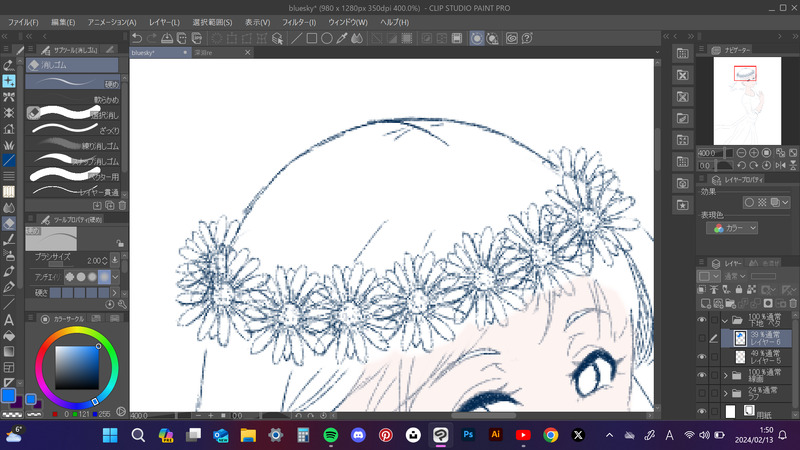Open Spotify from the taskbar
This screenshot has width=800, height=450.
pyautogui.click(x=331, y=435)
